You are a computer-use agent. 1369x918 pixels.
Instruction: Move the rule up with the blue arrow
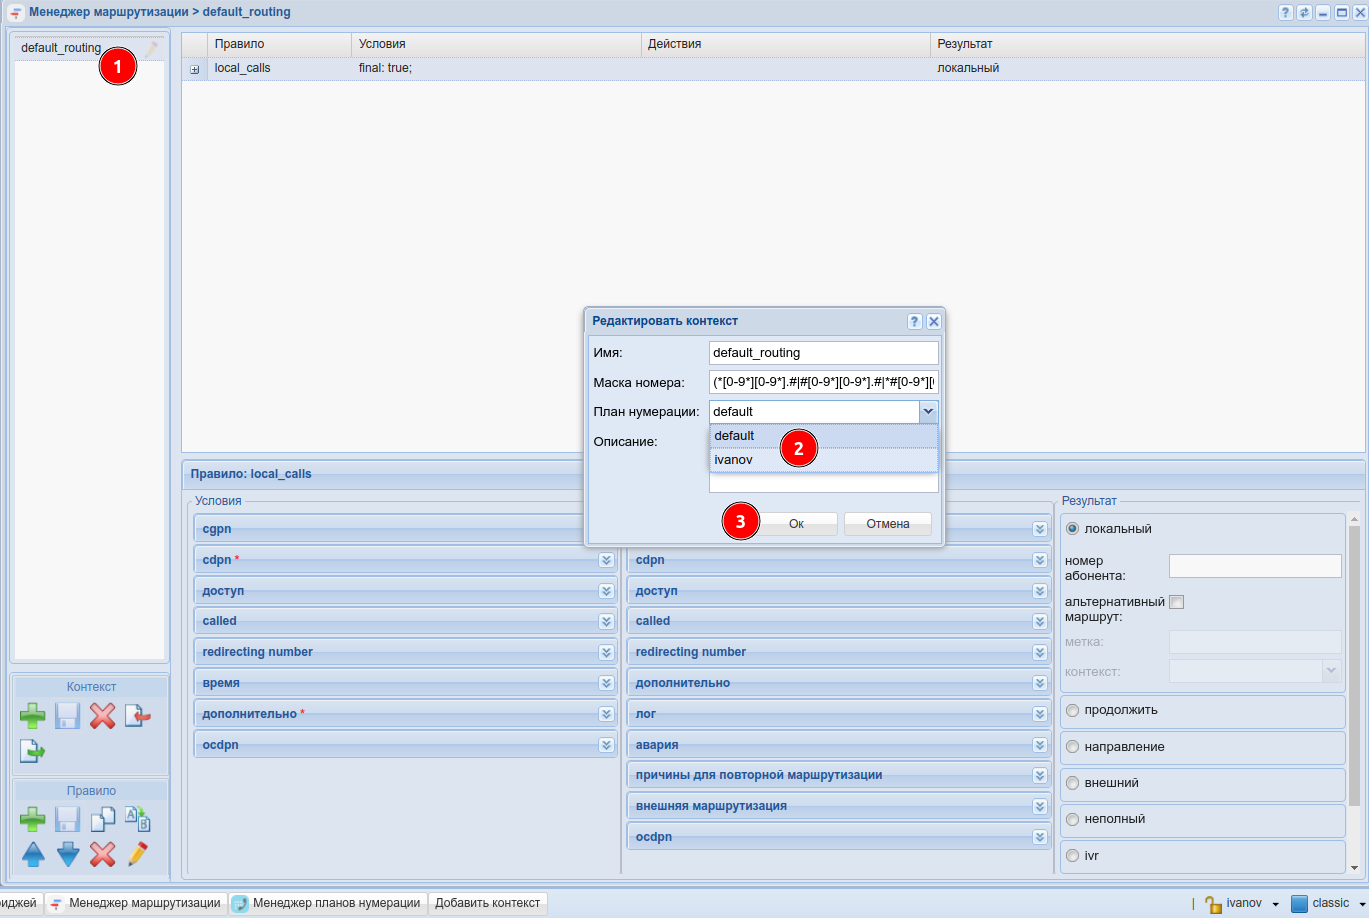coord(33,854)
